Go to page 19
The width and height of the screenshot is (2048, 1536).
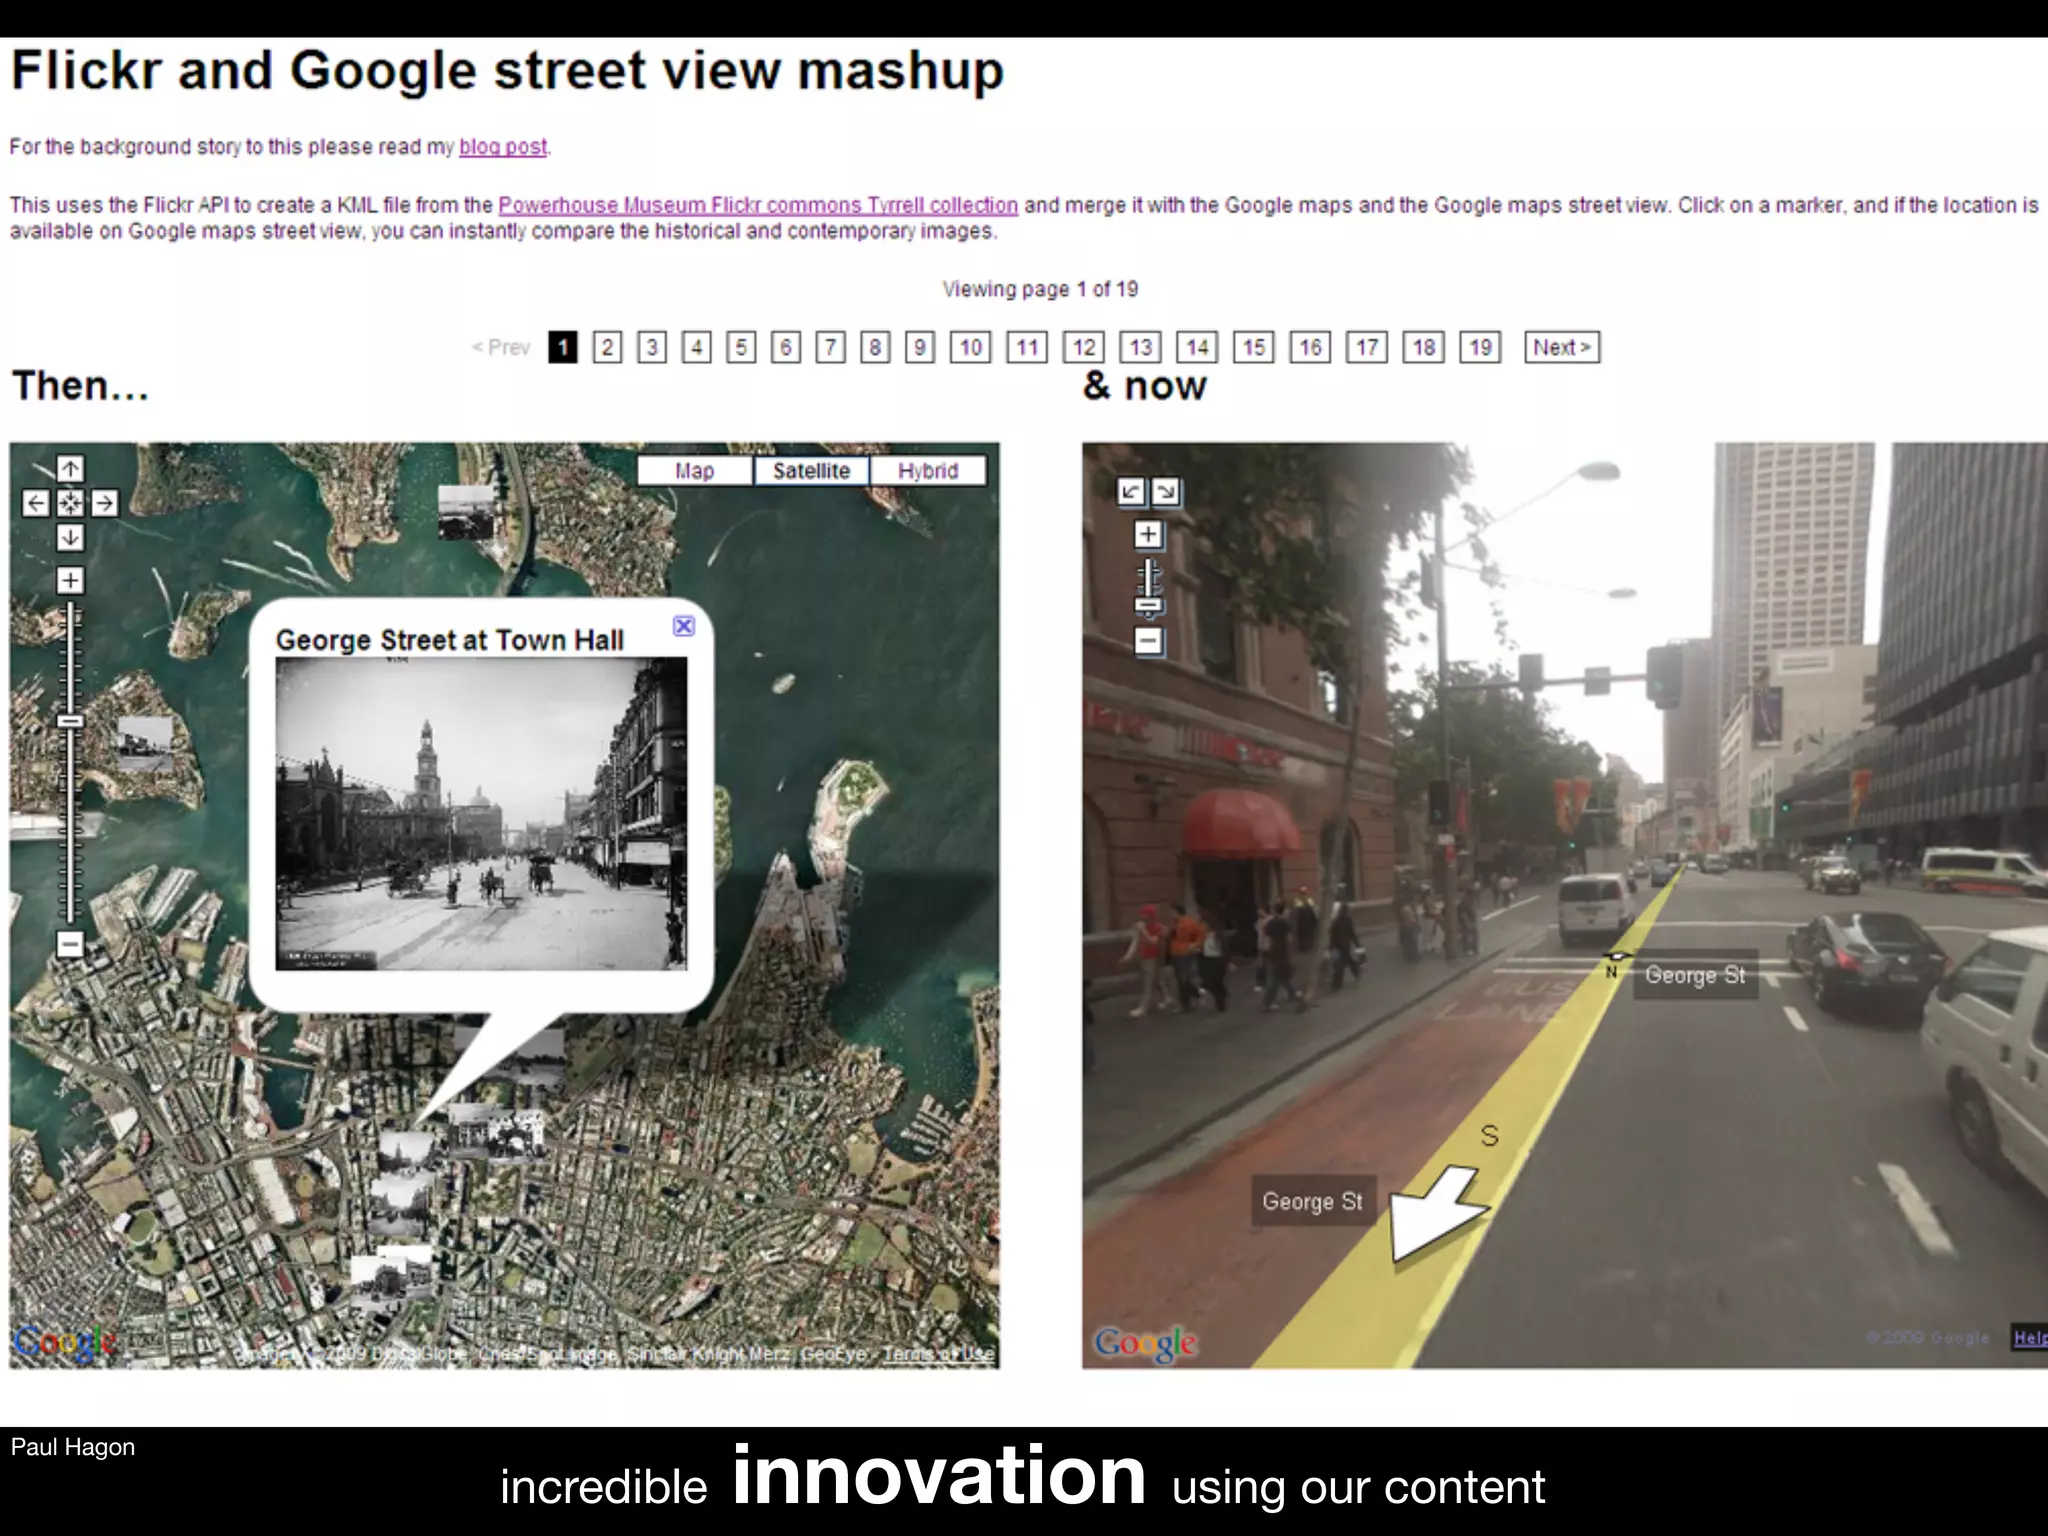coord(1481,347)
